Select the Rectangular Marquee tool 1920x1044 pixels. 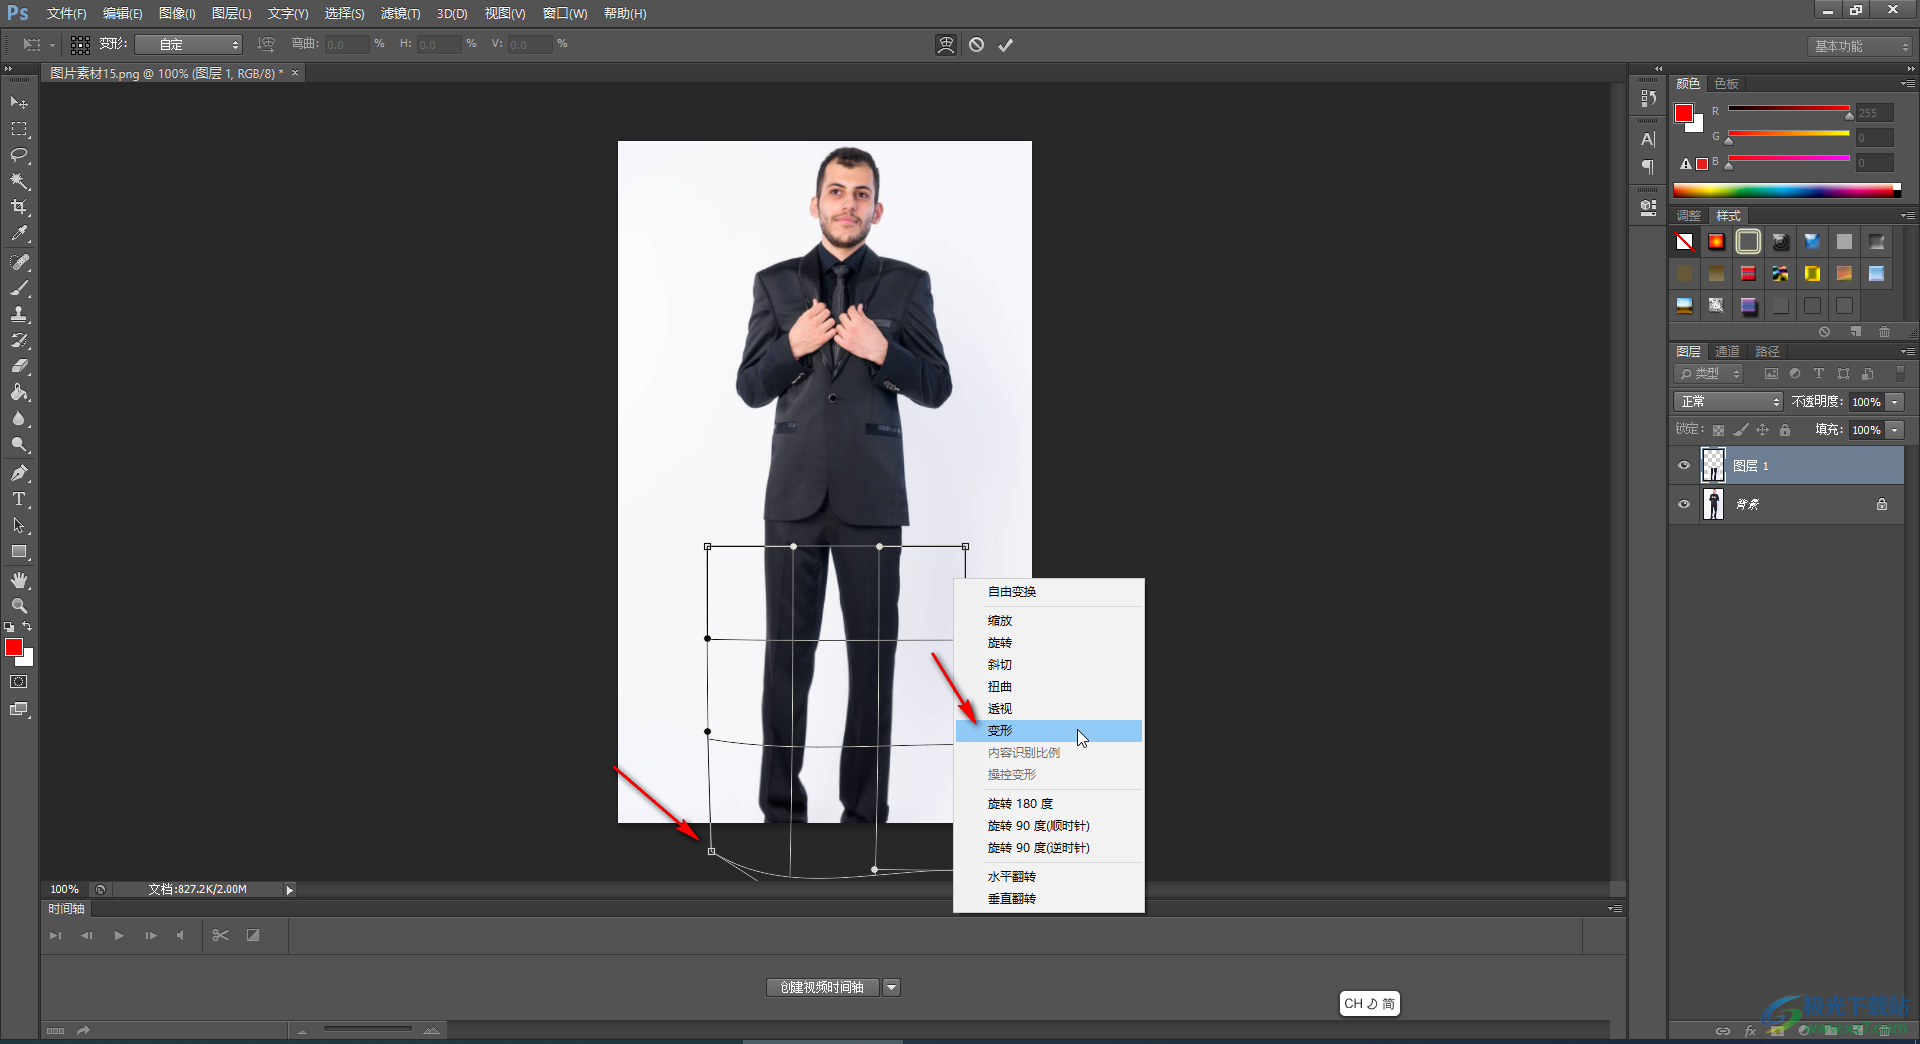(x=19, y=129)
